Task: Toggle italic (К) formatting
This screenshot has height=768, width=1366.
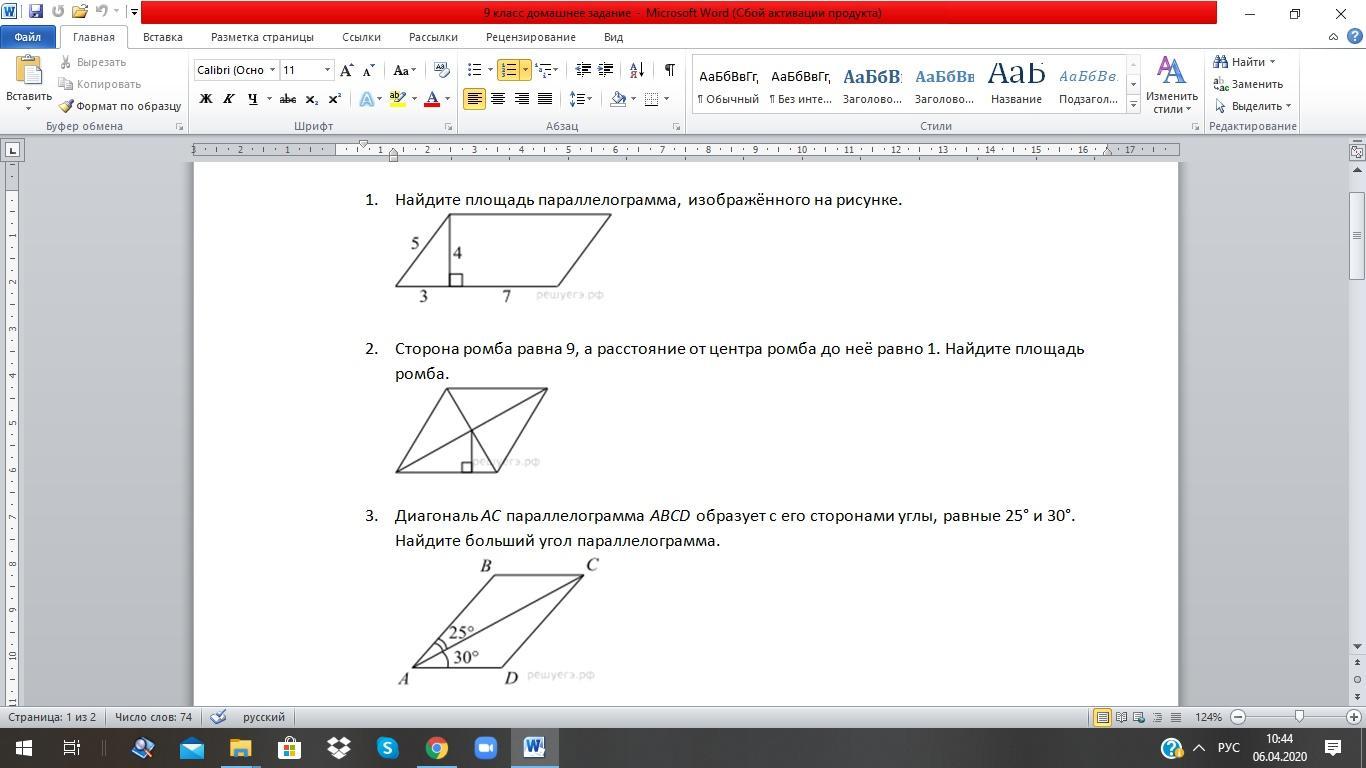Action: tap(228, 99)
